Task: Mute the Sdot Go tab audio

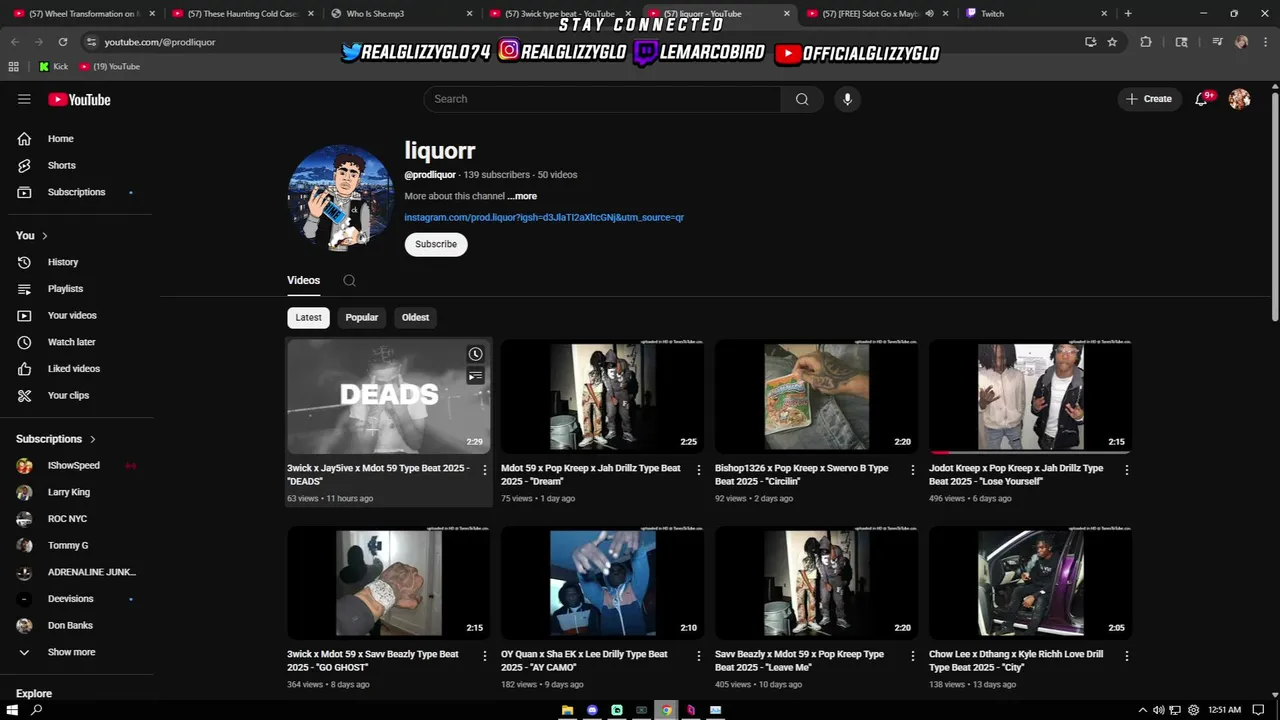Action: (929, 14)
